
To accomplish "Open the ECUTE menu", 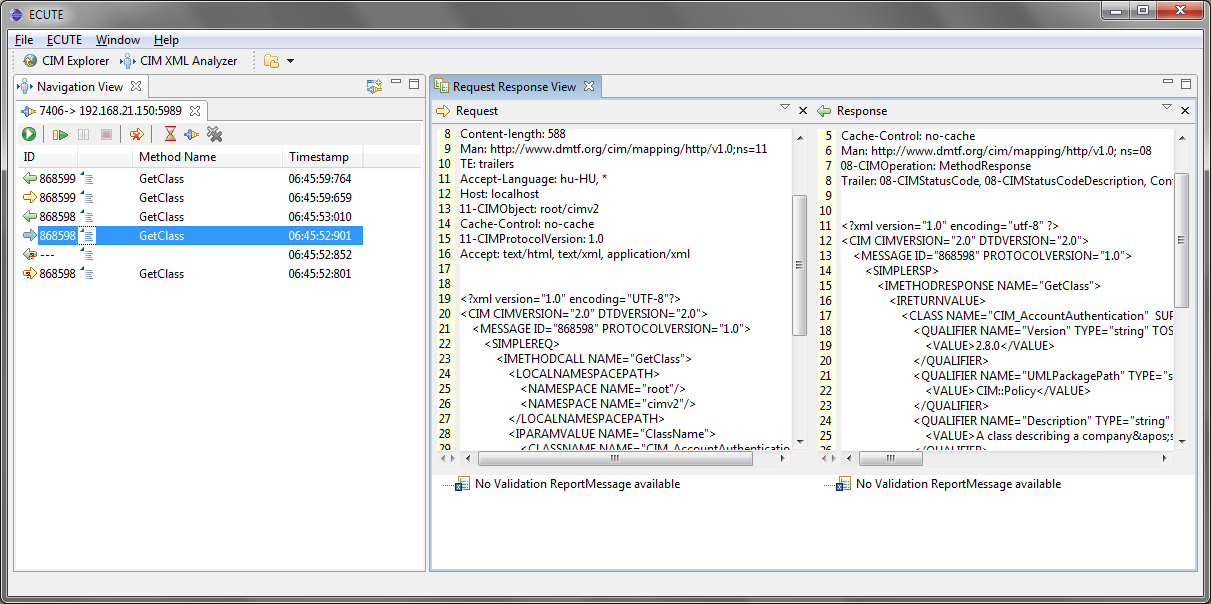I will click(x=65, y=40).
